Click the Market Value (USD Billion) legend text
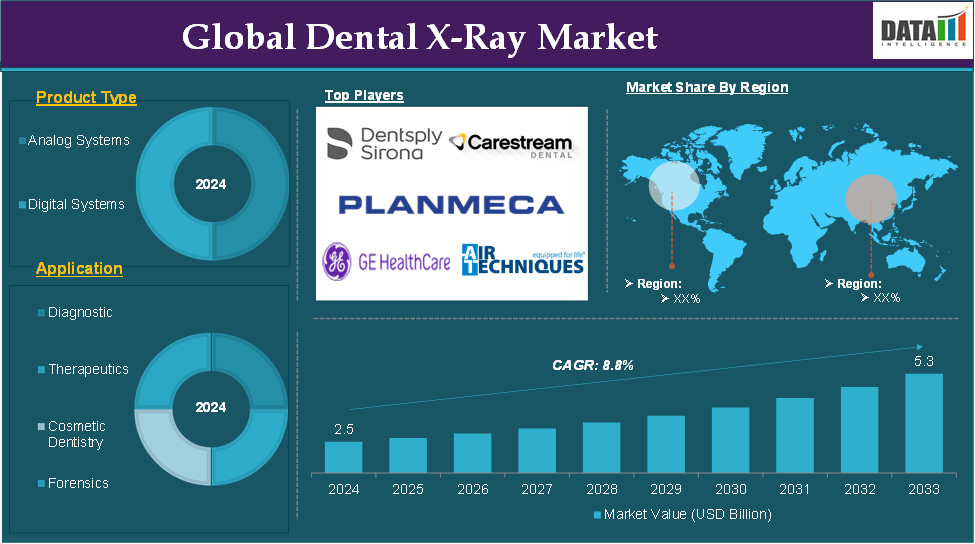 688,515
